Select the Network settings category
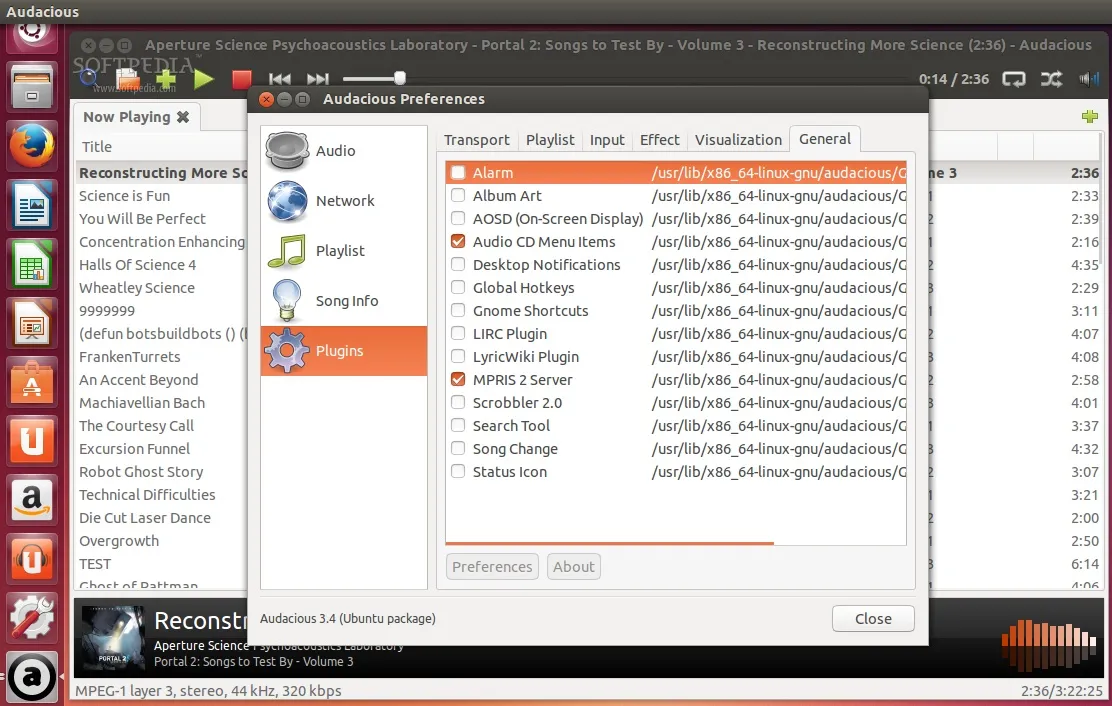The image size is (1112, 706). (343, 201)
